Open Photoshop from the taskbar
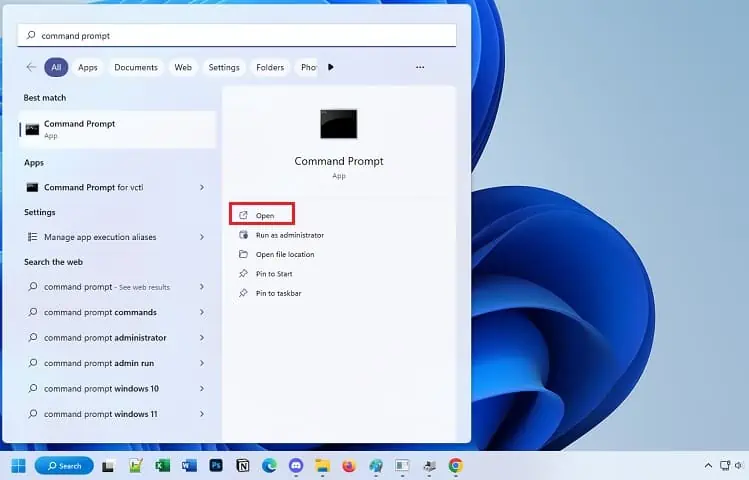The image size is (749, 480). (216, 466)
